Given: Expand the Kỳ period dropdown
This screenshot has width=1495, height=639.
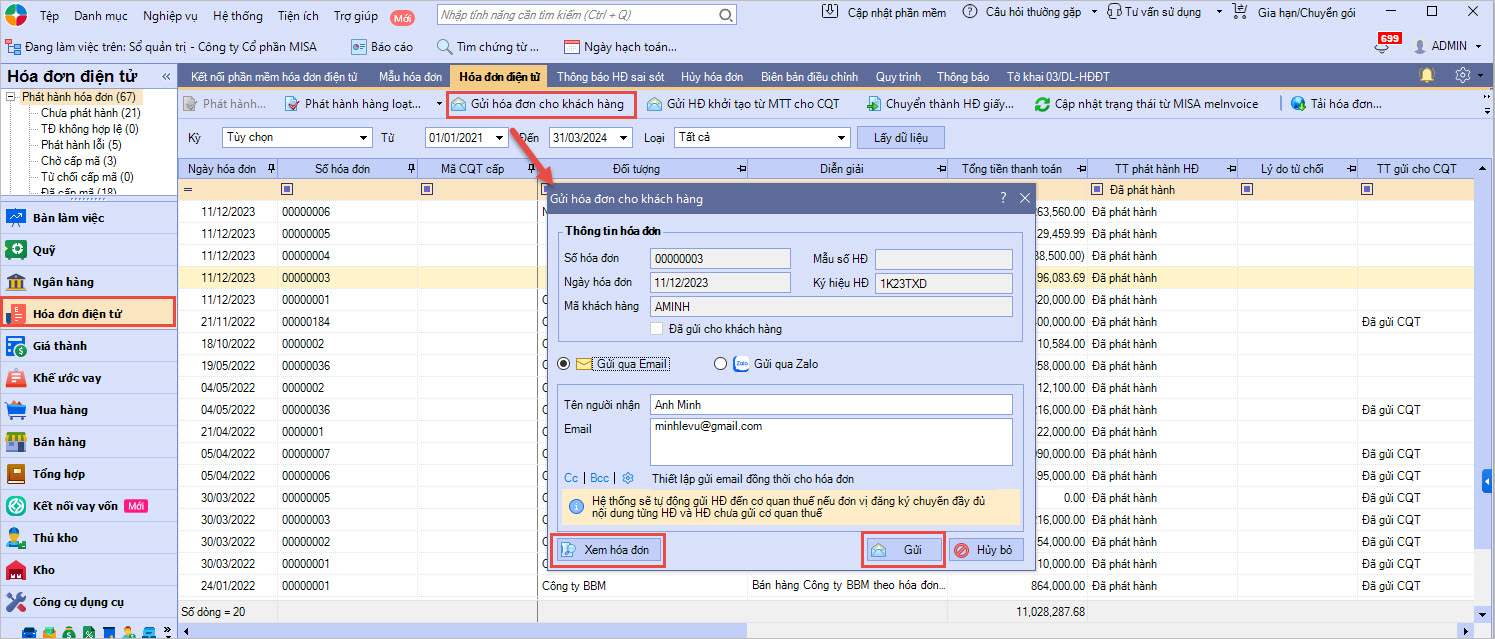Looking at the screenshot, I should point(363,137).
